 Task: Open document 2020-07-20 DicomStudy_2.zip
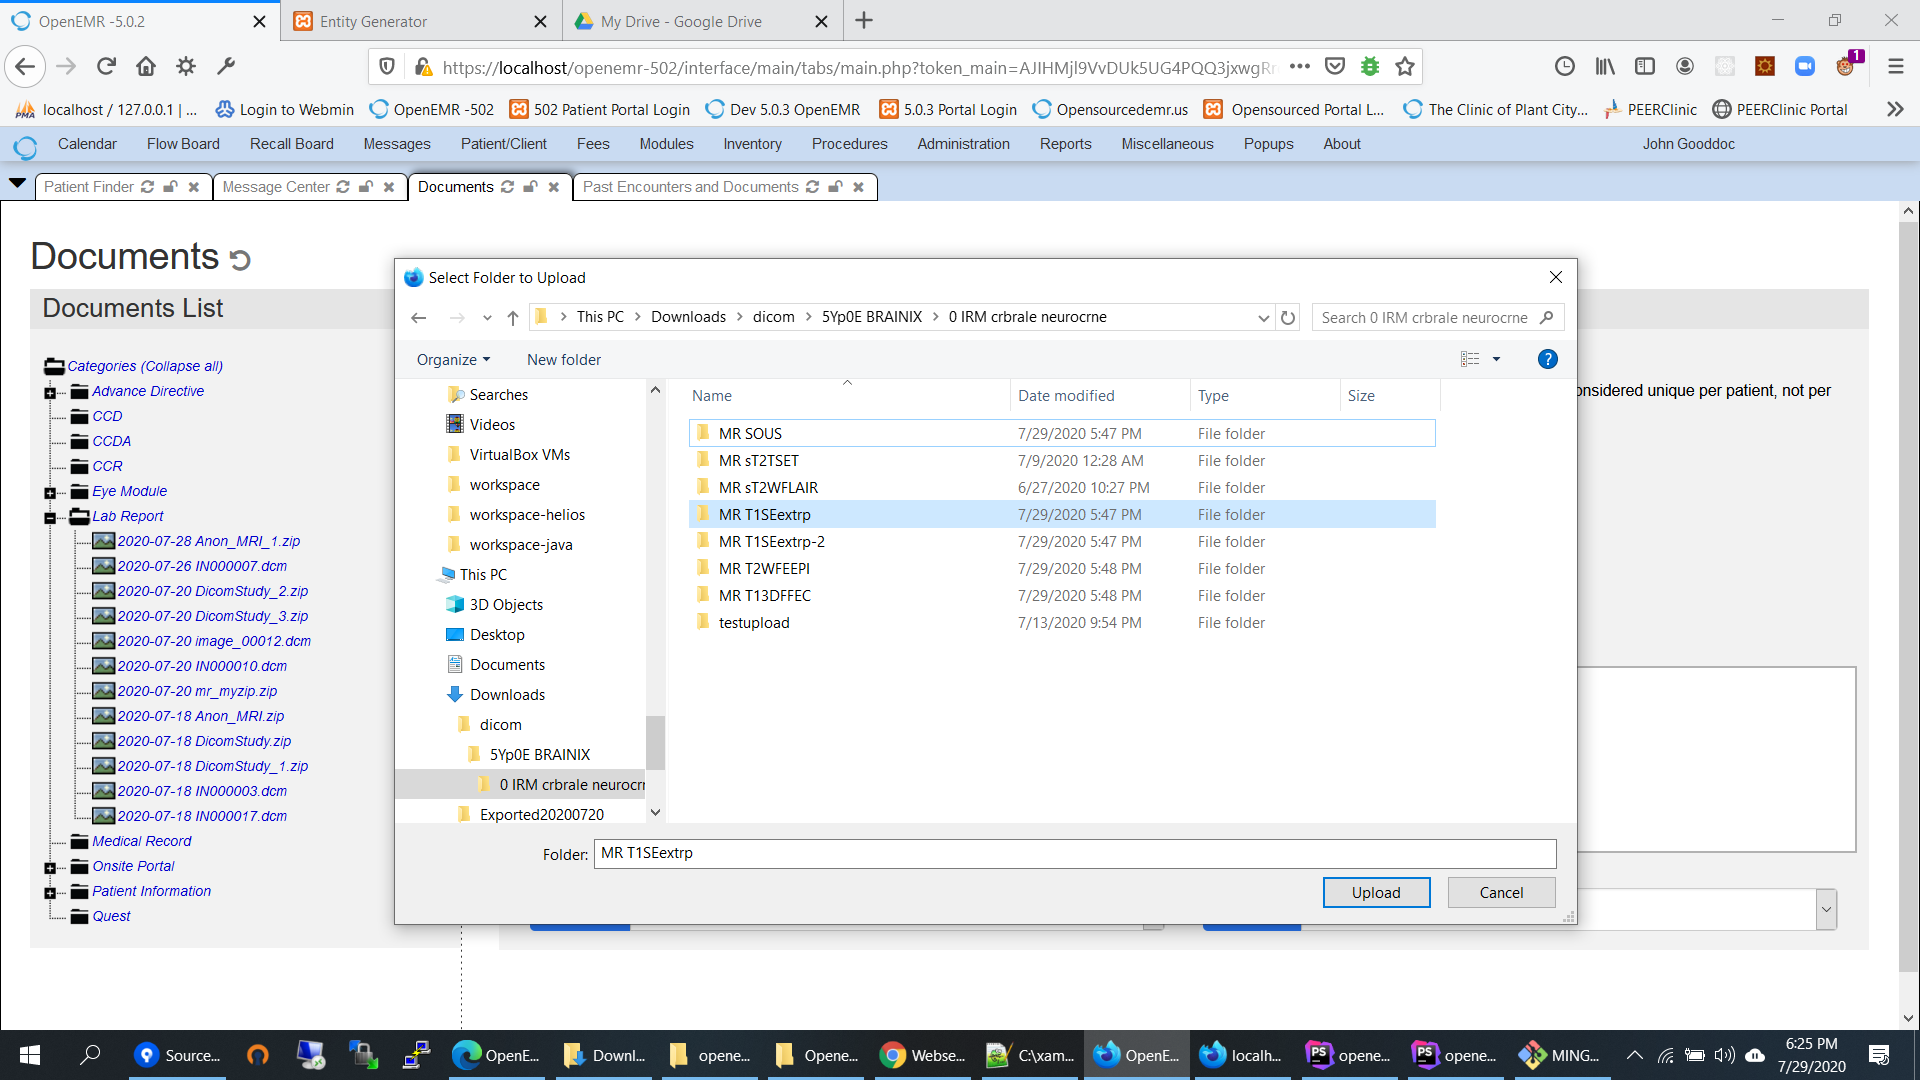pos(213,591)
